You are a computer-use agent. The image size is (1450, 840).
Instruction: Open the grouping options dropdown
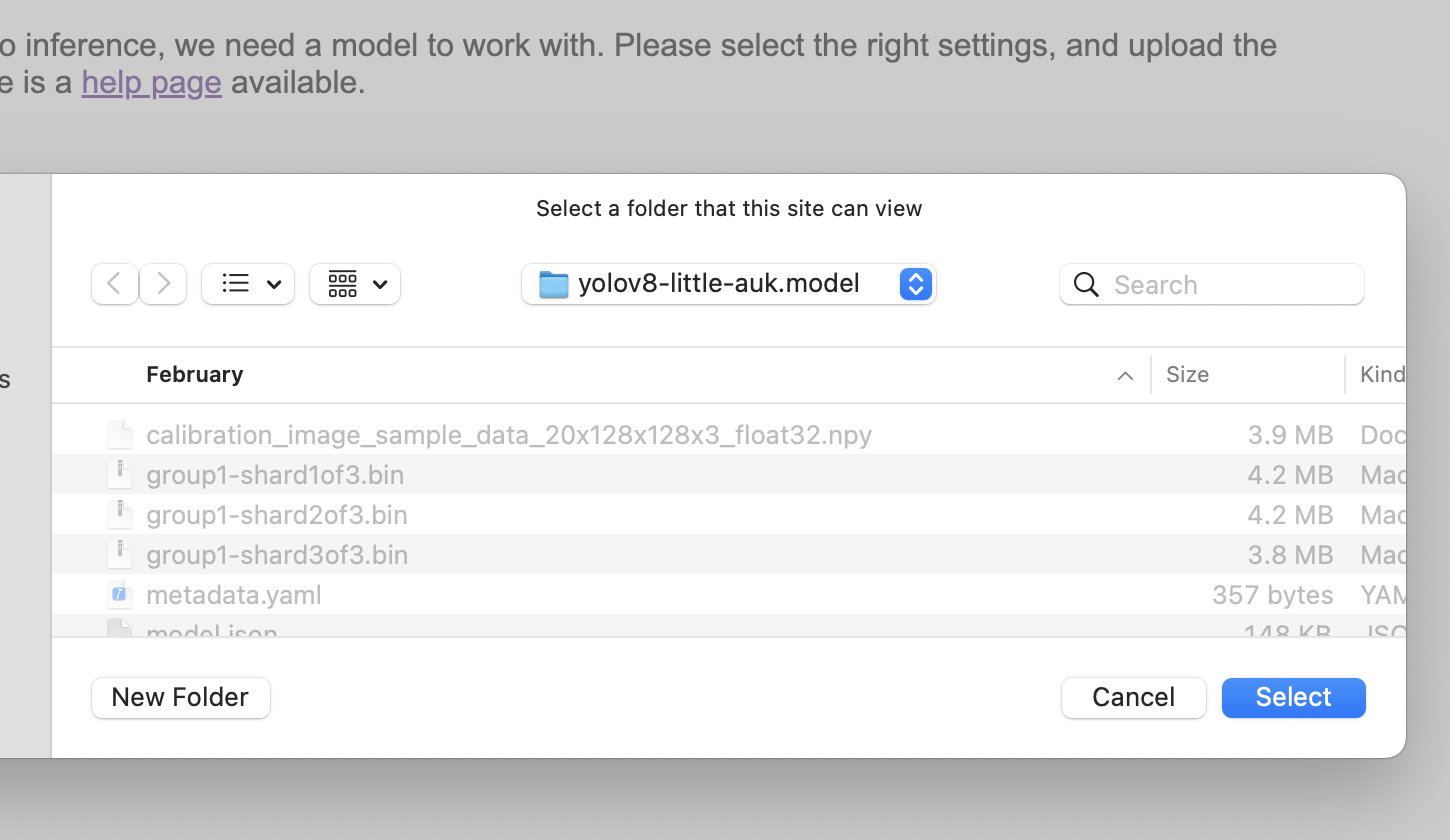355,284
